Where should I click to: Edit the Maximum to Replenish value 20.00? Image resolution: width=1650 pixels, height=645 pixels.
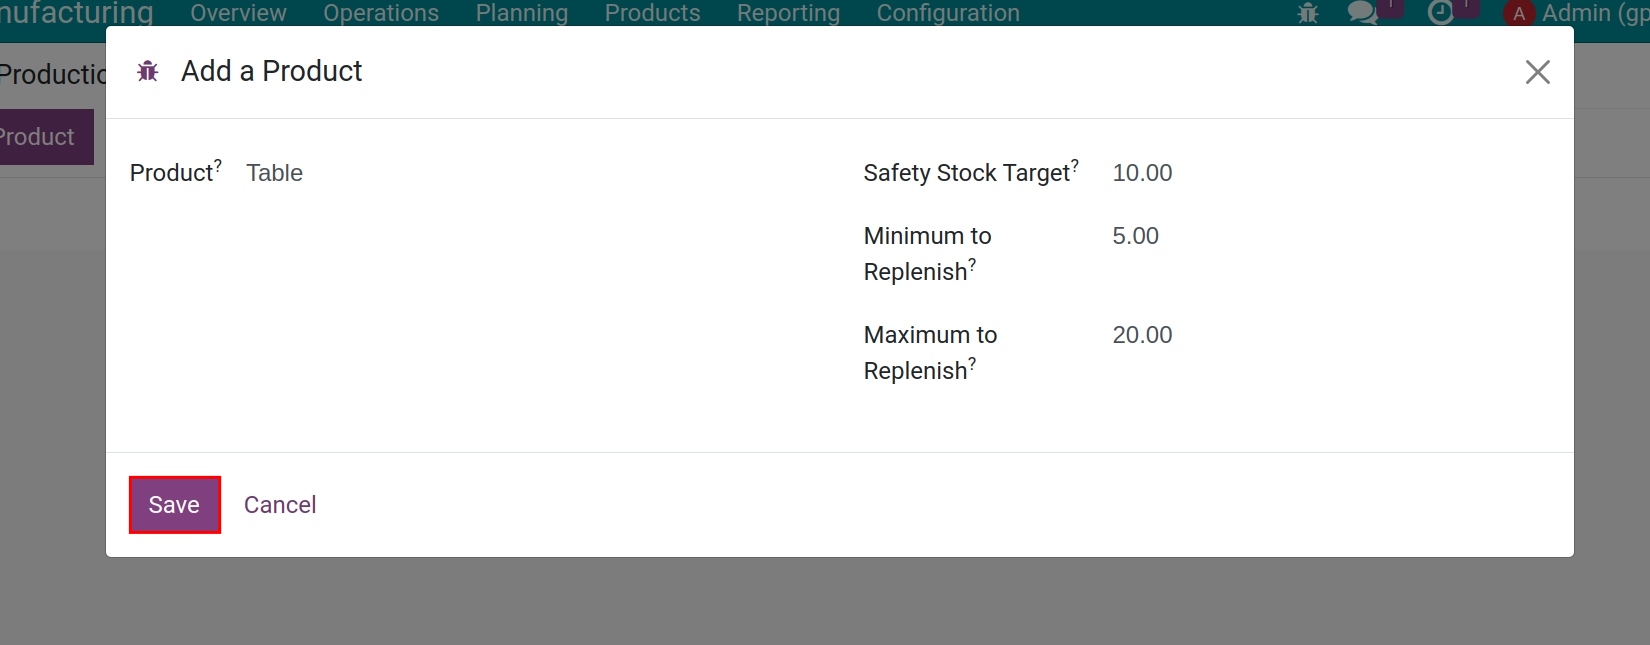pyautogui.click(x=1330, y=335)
